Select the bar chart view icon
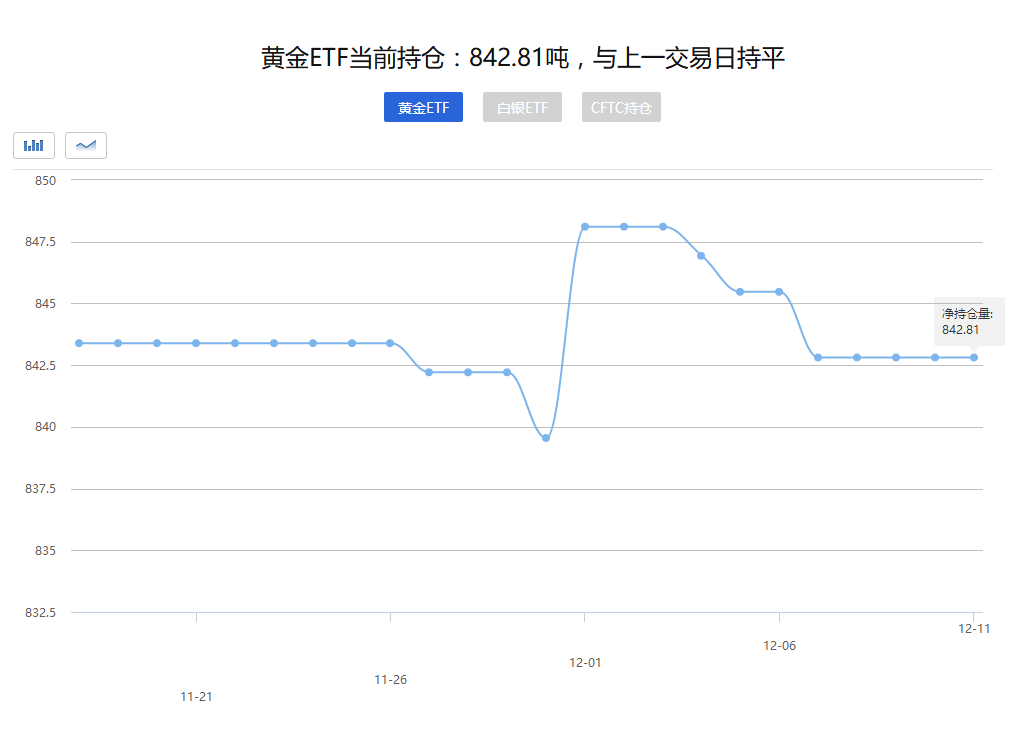 pyautogui.click(x=33, y=145)
